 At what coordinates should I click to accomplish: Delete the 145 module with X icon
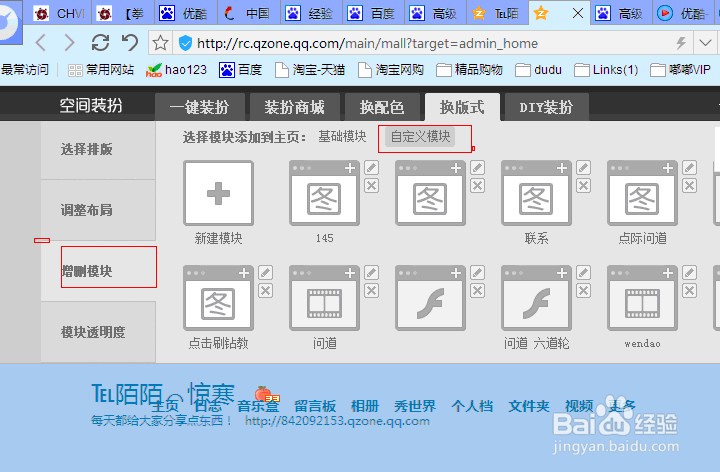click(x=371, y=185)
